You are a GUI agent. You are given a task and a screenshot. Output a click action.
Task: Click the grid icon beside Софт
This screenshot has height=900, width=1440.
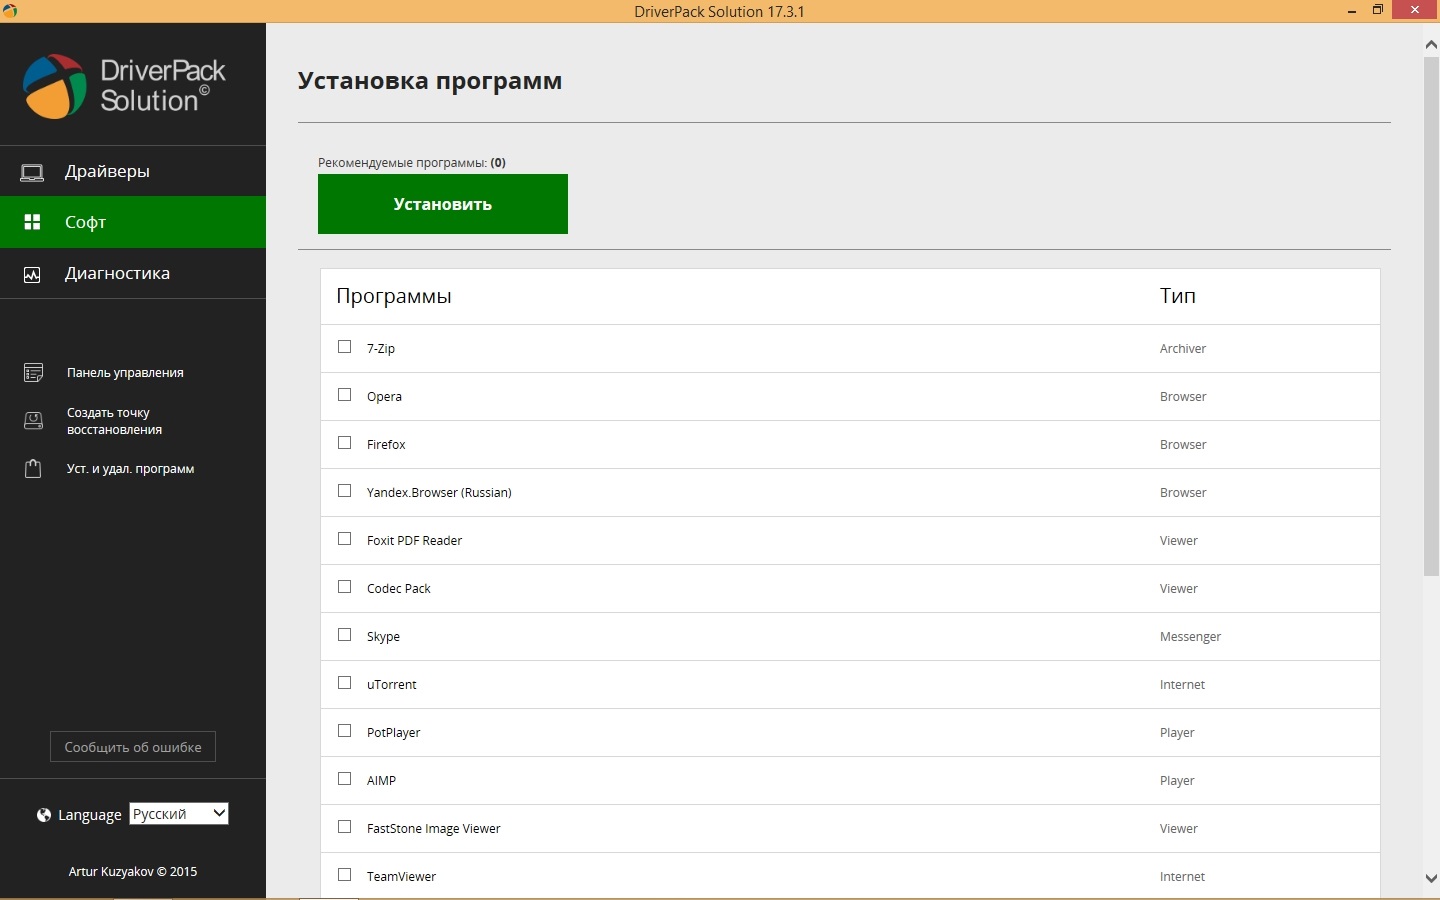click(x=32, y=222)
